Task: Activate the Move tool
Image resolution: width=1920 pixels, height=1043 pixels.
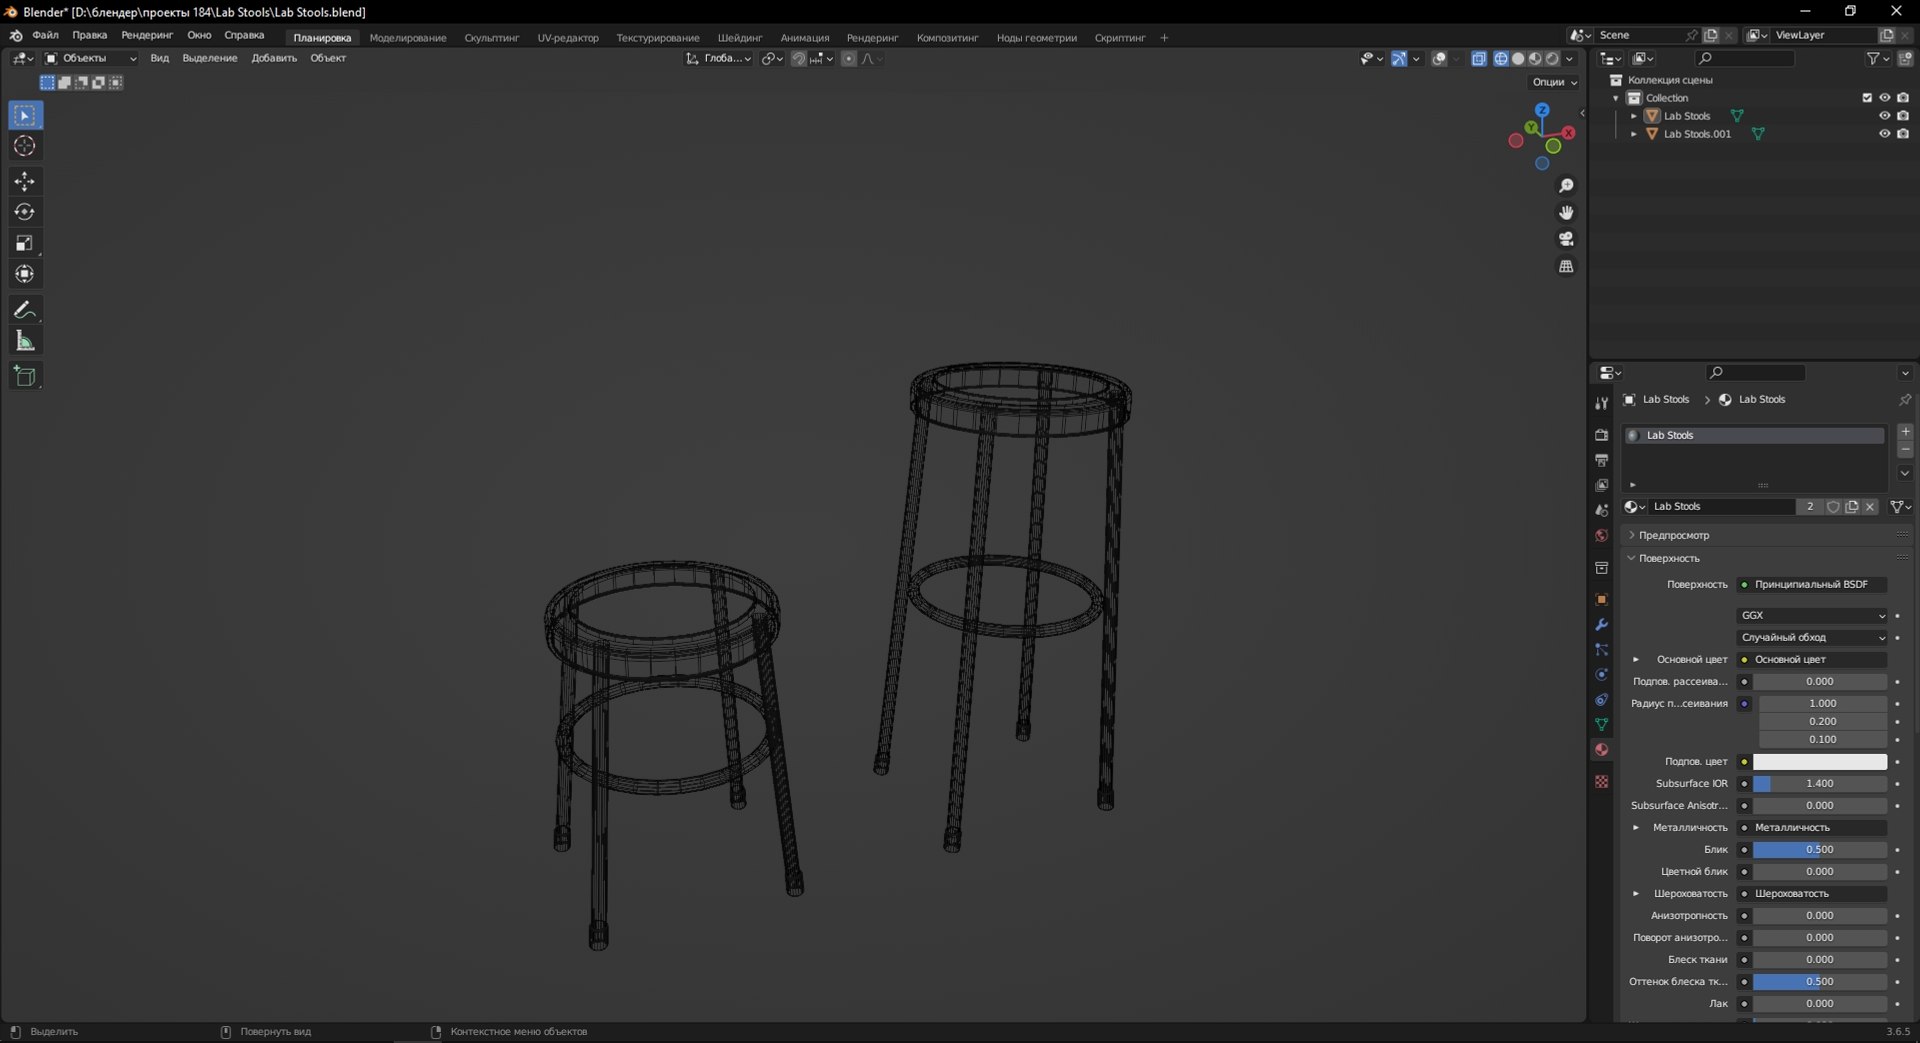Action: point(25,181)
